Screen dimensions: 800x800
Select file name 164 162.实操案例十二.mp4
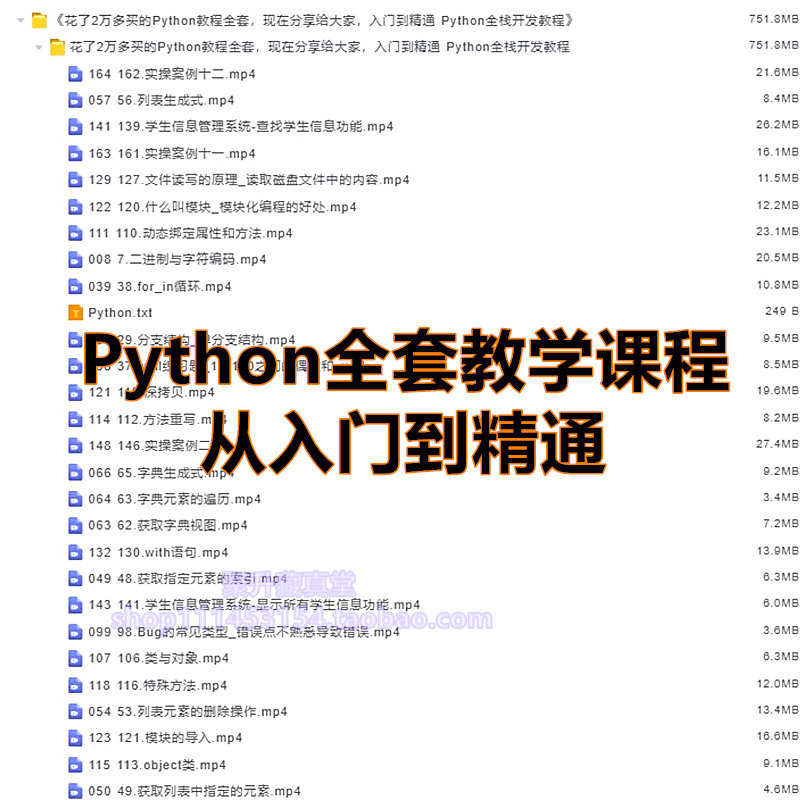(x=172, y=74)
